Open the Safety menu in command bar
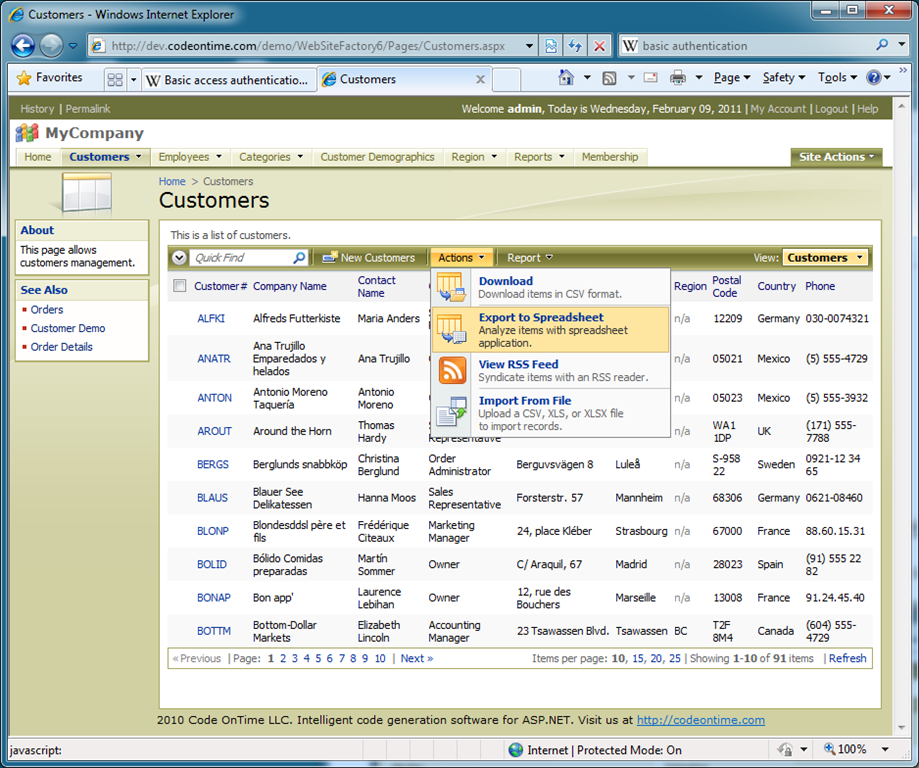 tap(784, 77)
